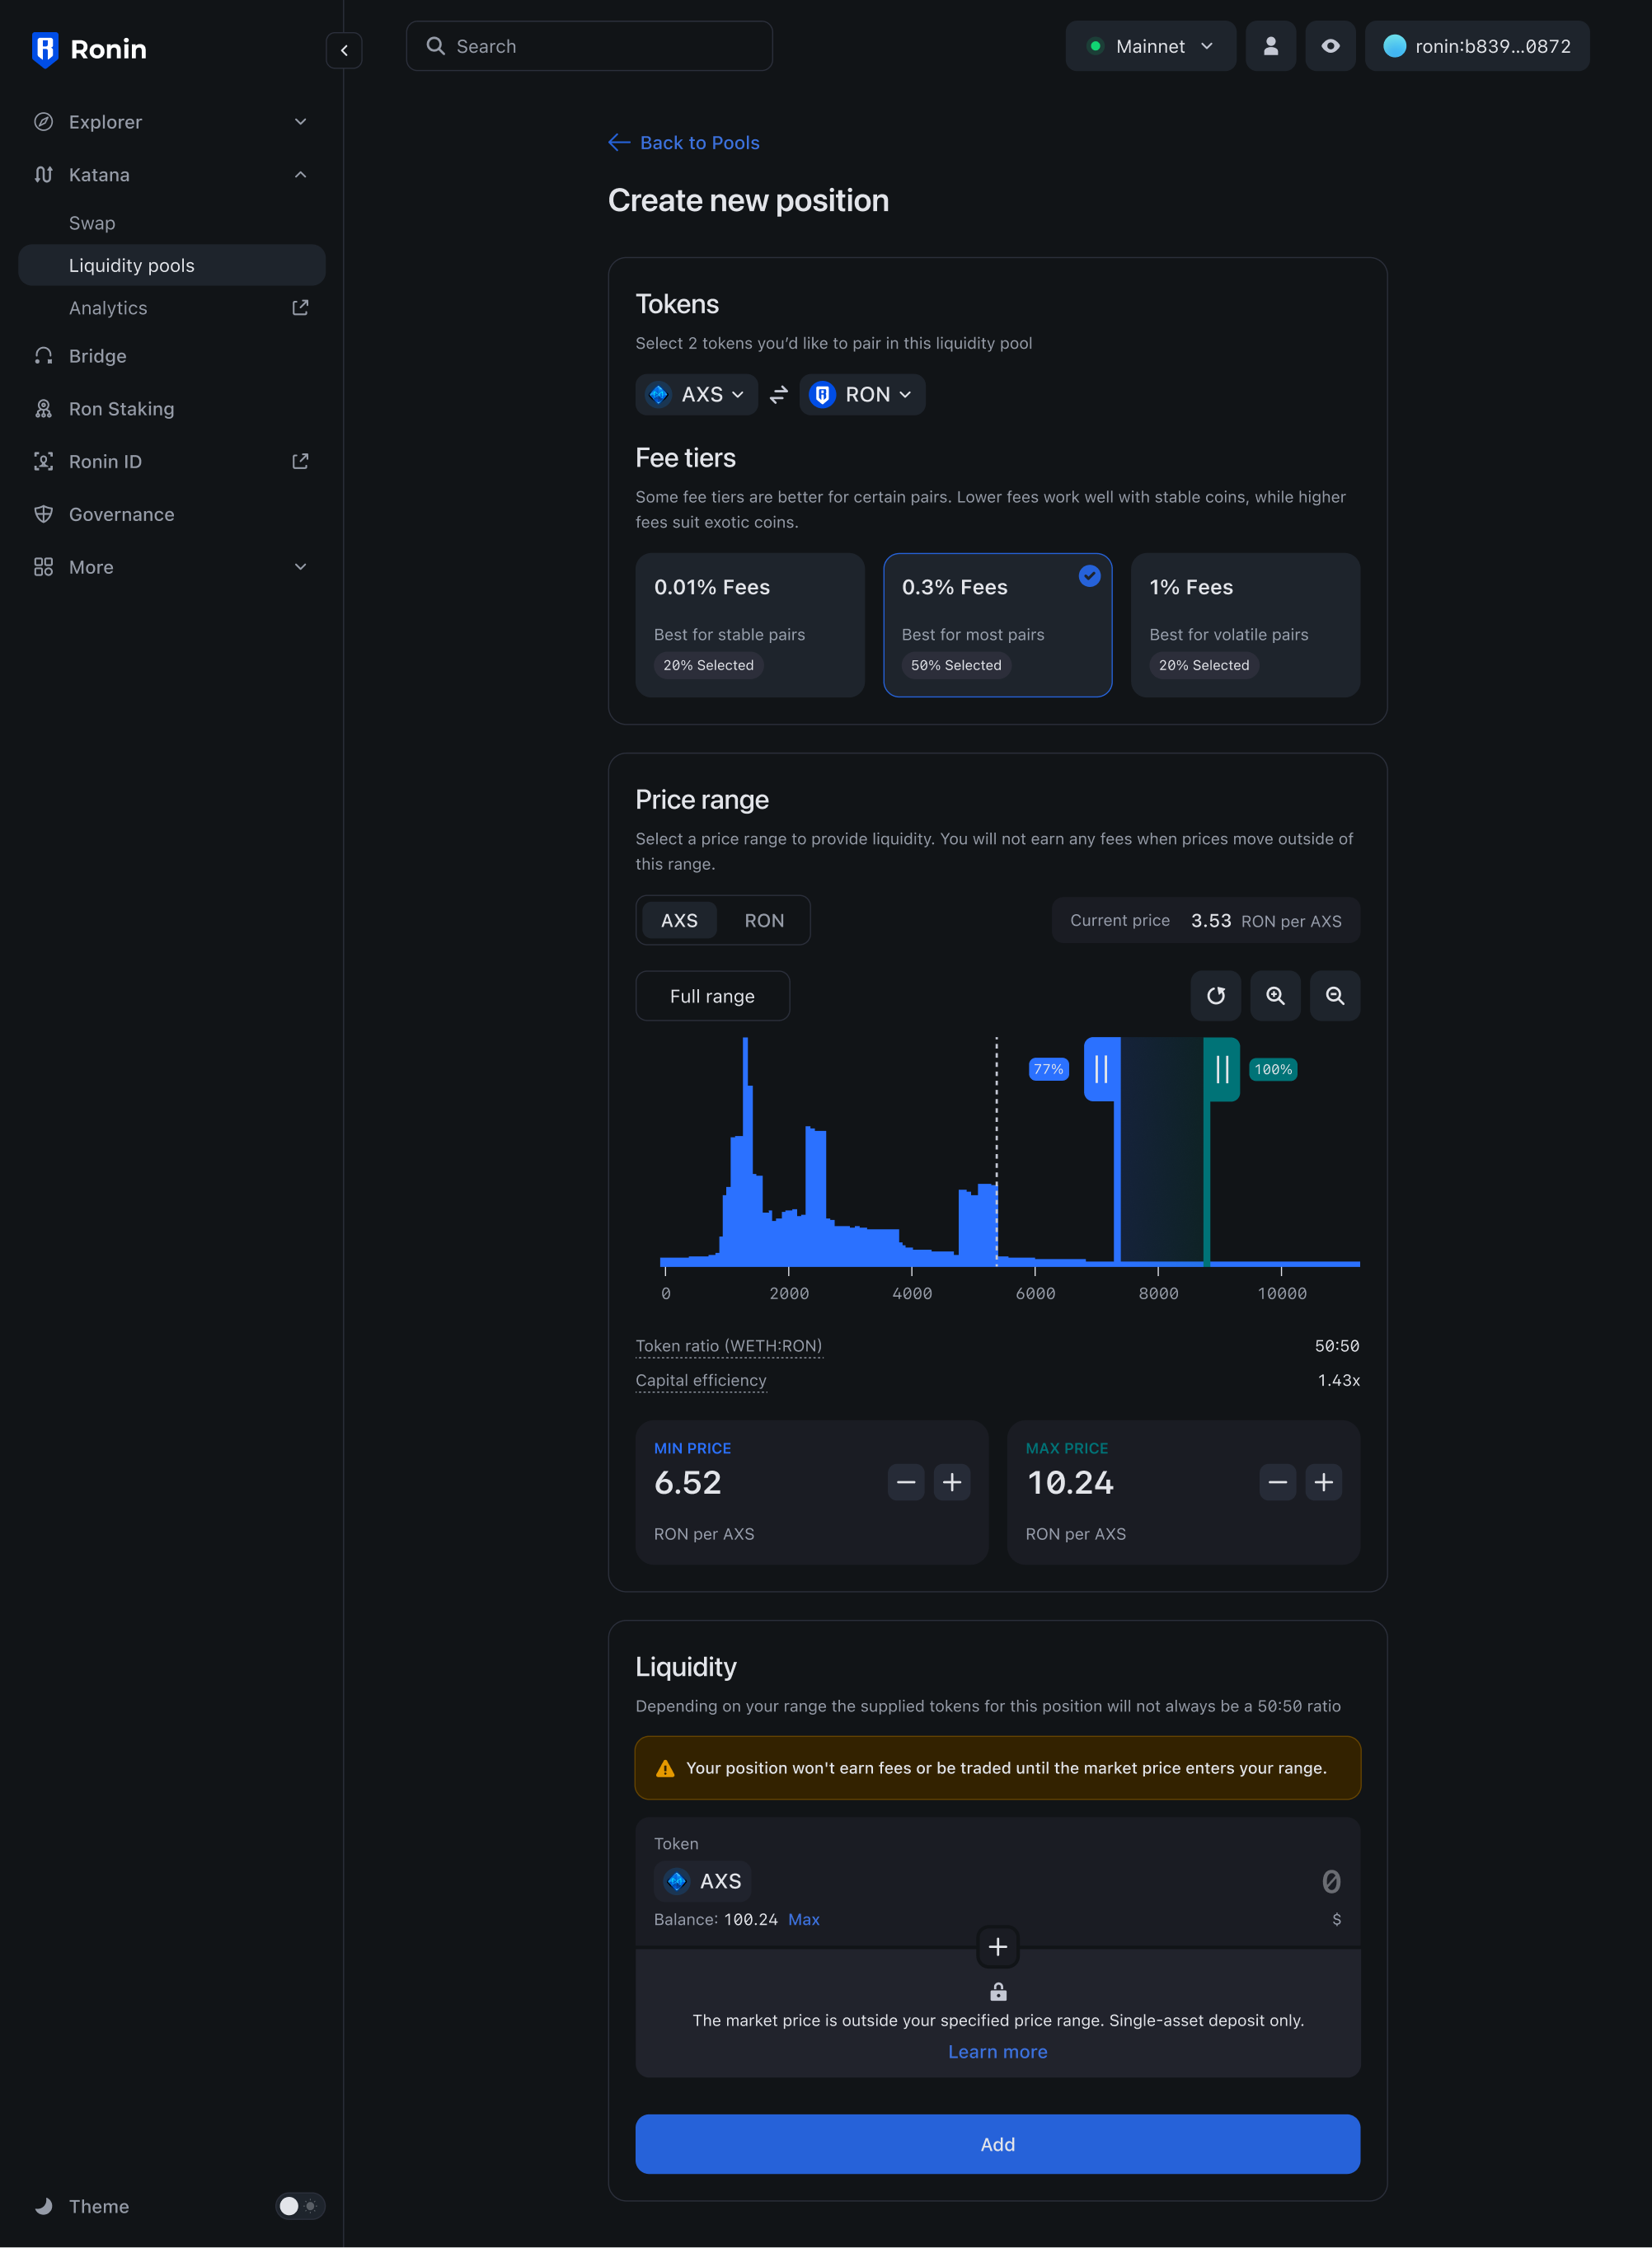The height and width of the screenshot is (2248, 1652).
Task: Click the Back to Pools link
Action: coord(684,143)
